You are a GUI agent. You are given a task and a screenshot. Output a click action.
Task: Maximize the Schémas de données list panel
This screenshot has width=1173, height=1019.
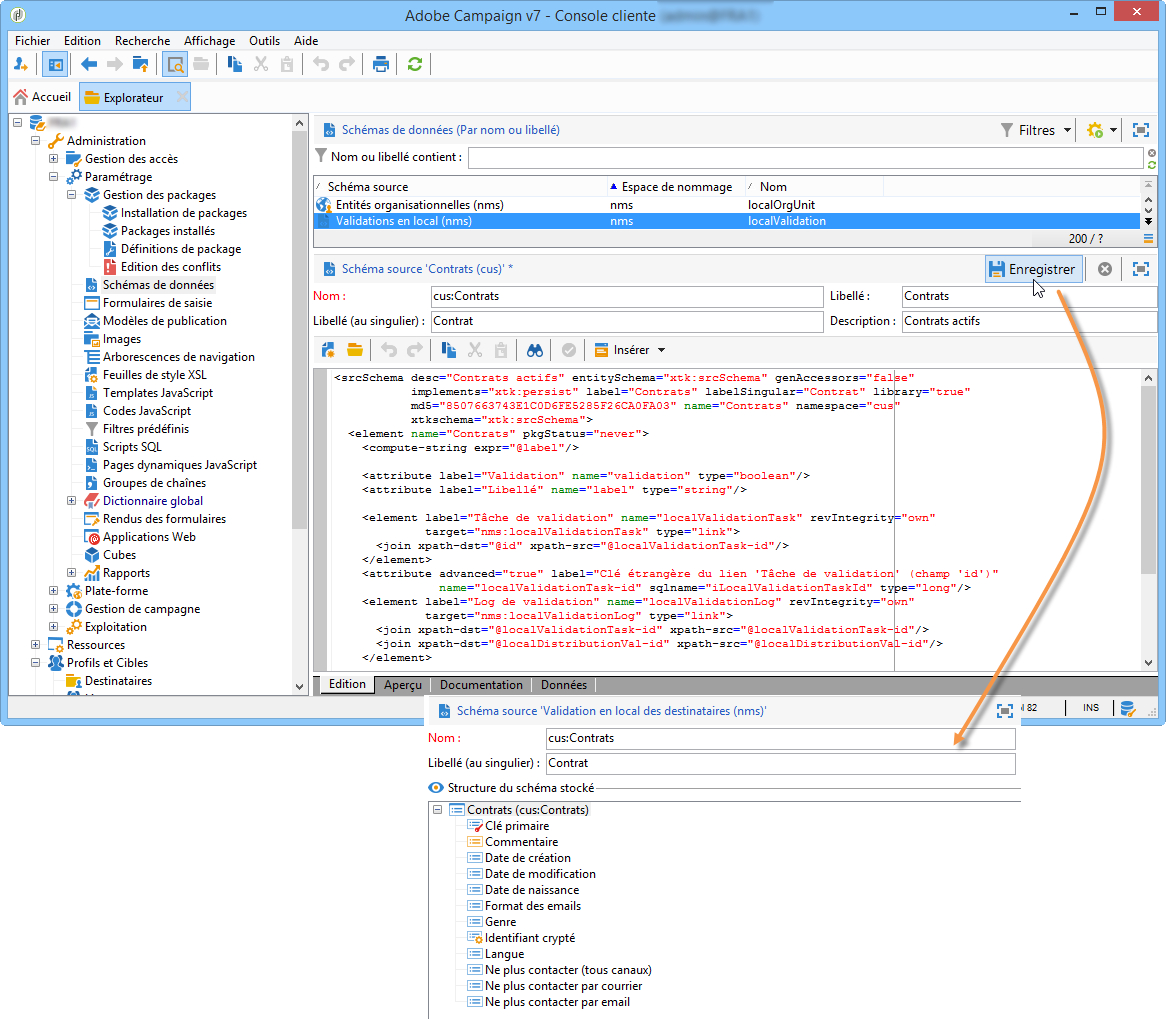pos(1141,130)
